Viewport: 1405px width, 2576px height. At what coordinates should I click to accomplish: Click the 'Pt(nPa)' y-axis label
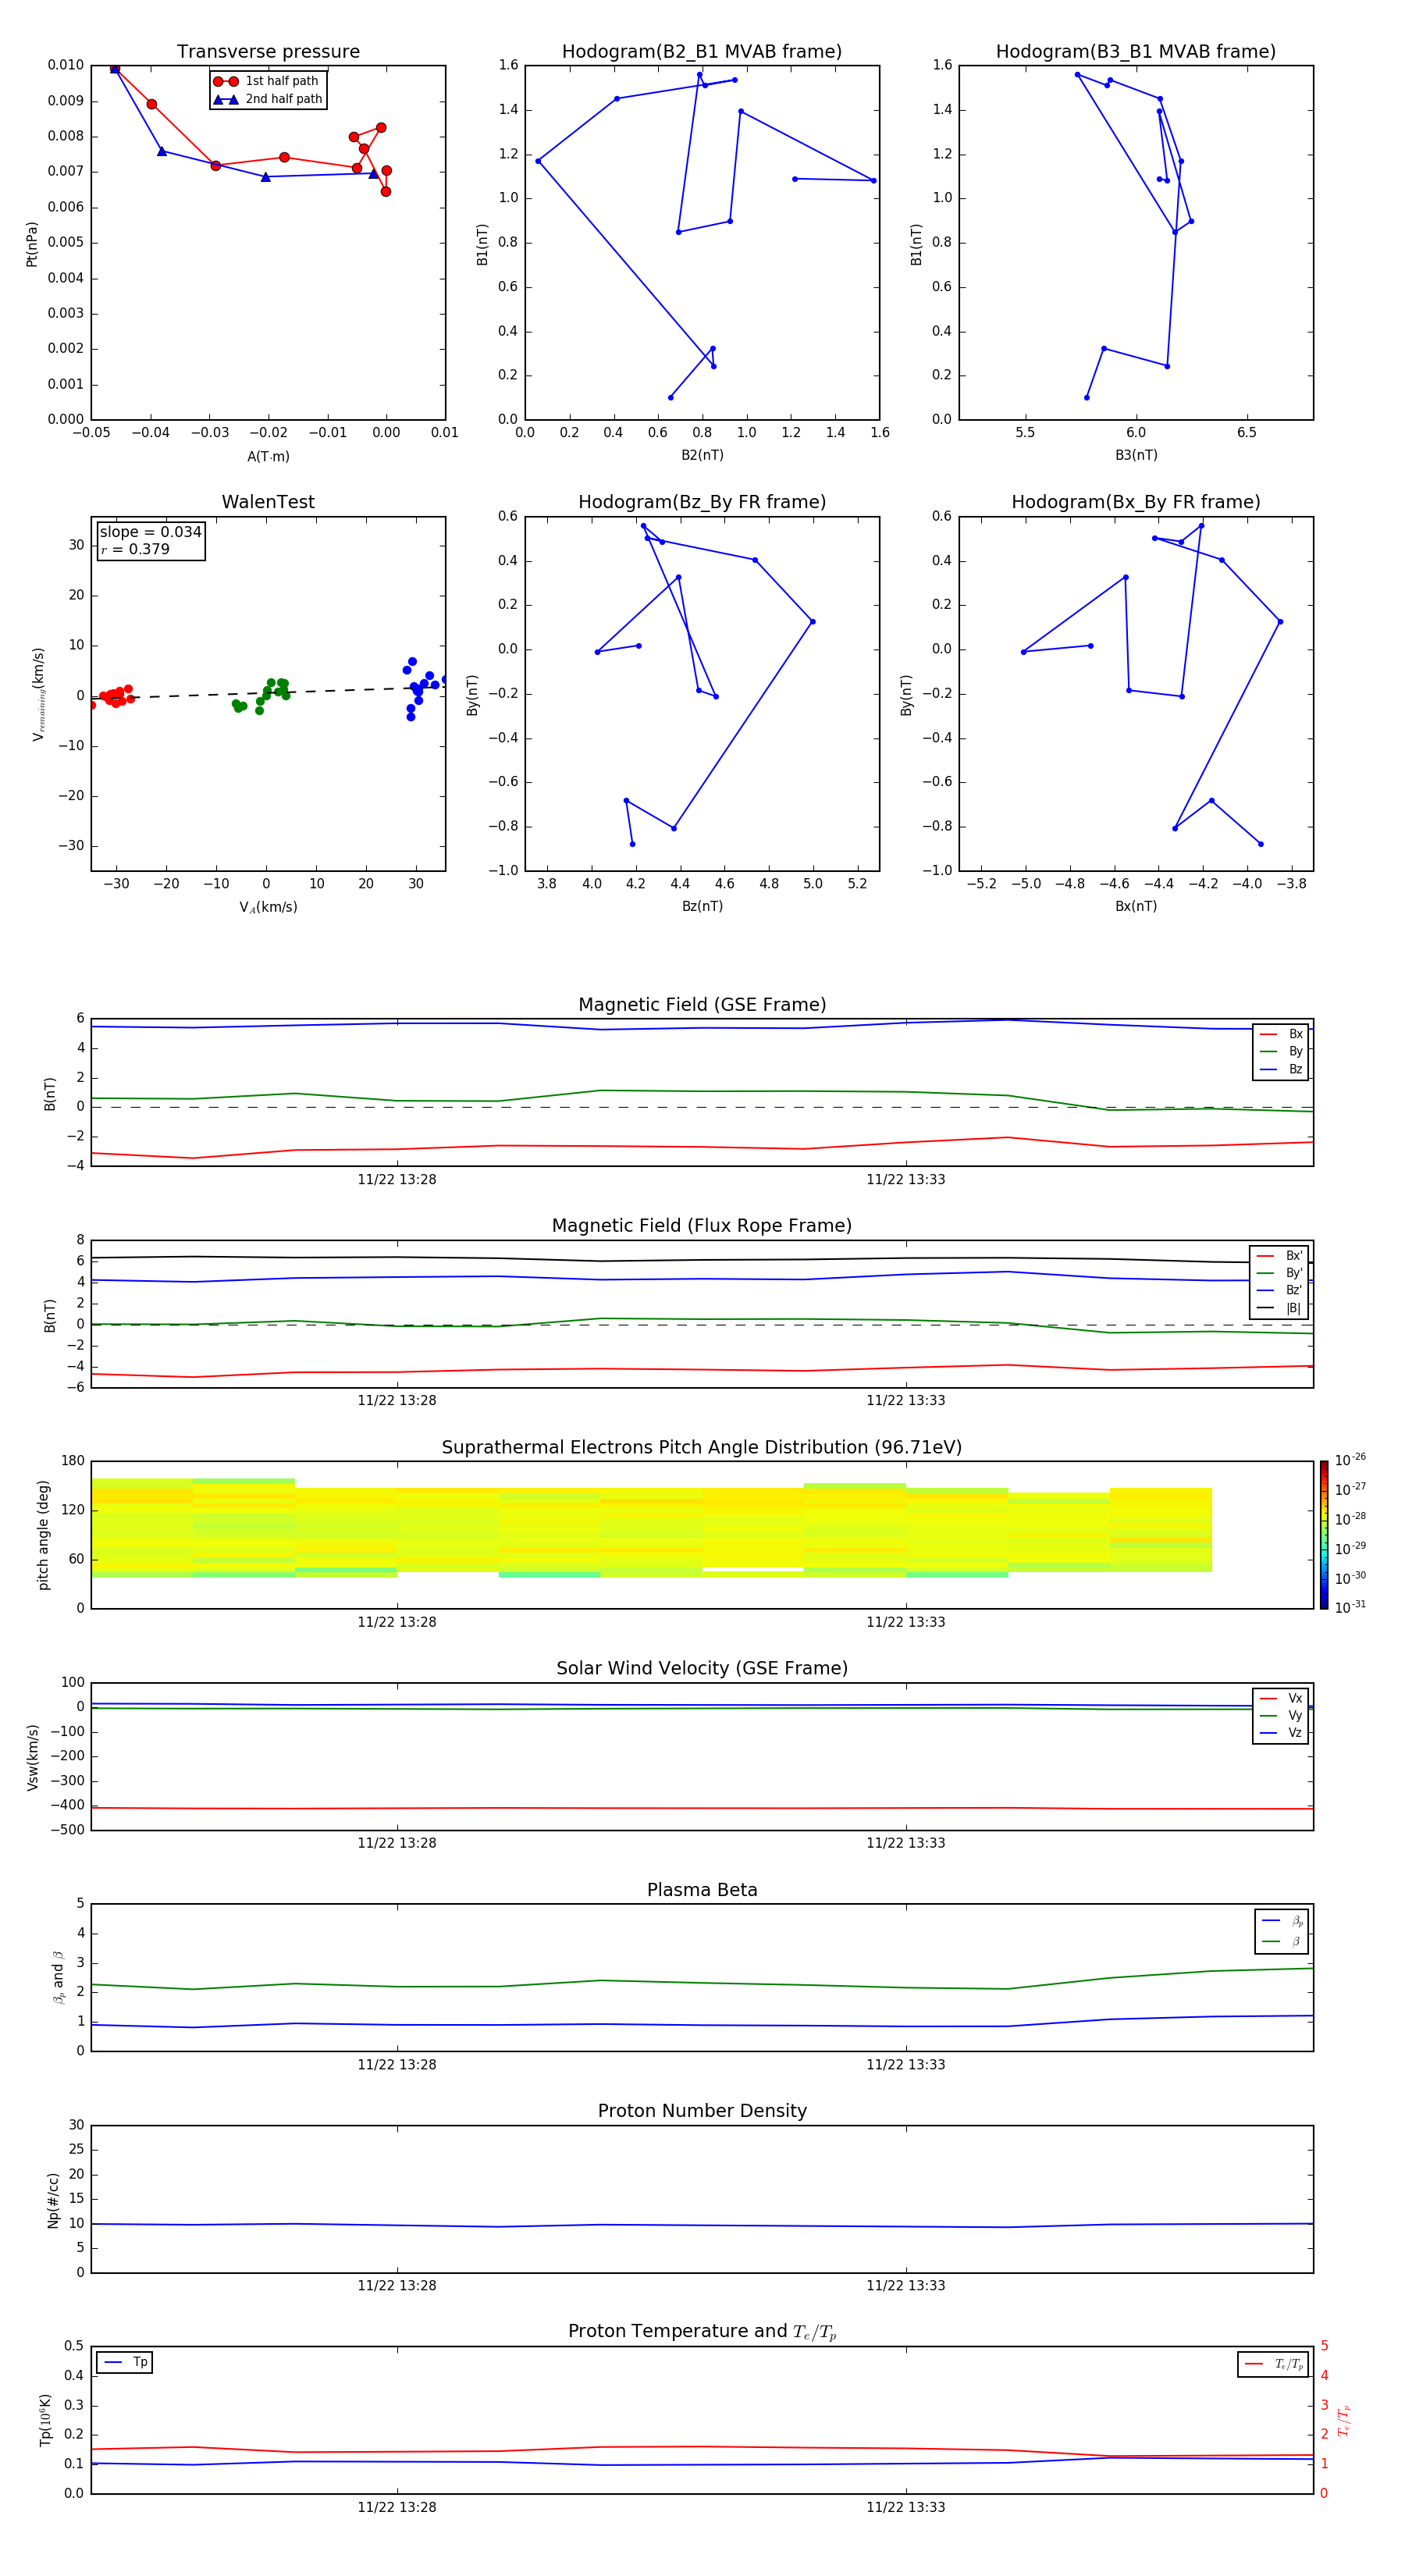click(32, 244)
